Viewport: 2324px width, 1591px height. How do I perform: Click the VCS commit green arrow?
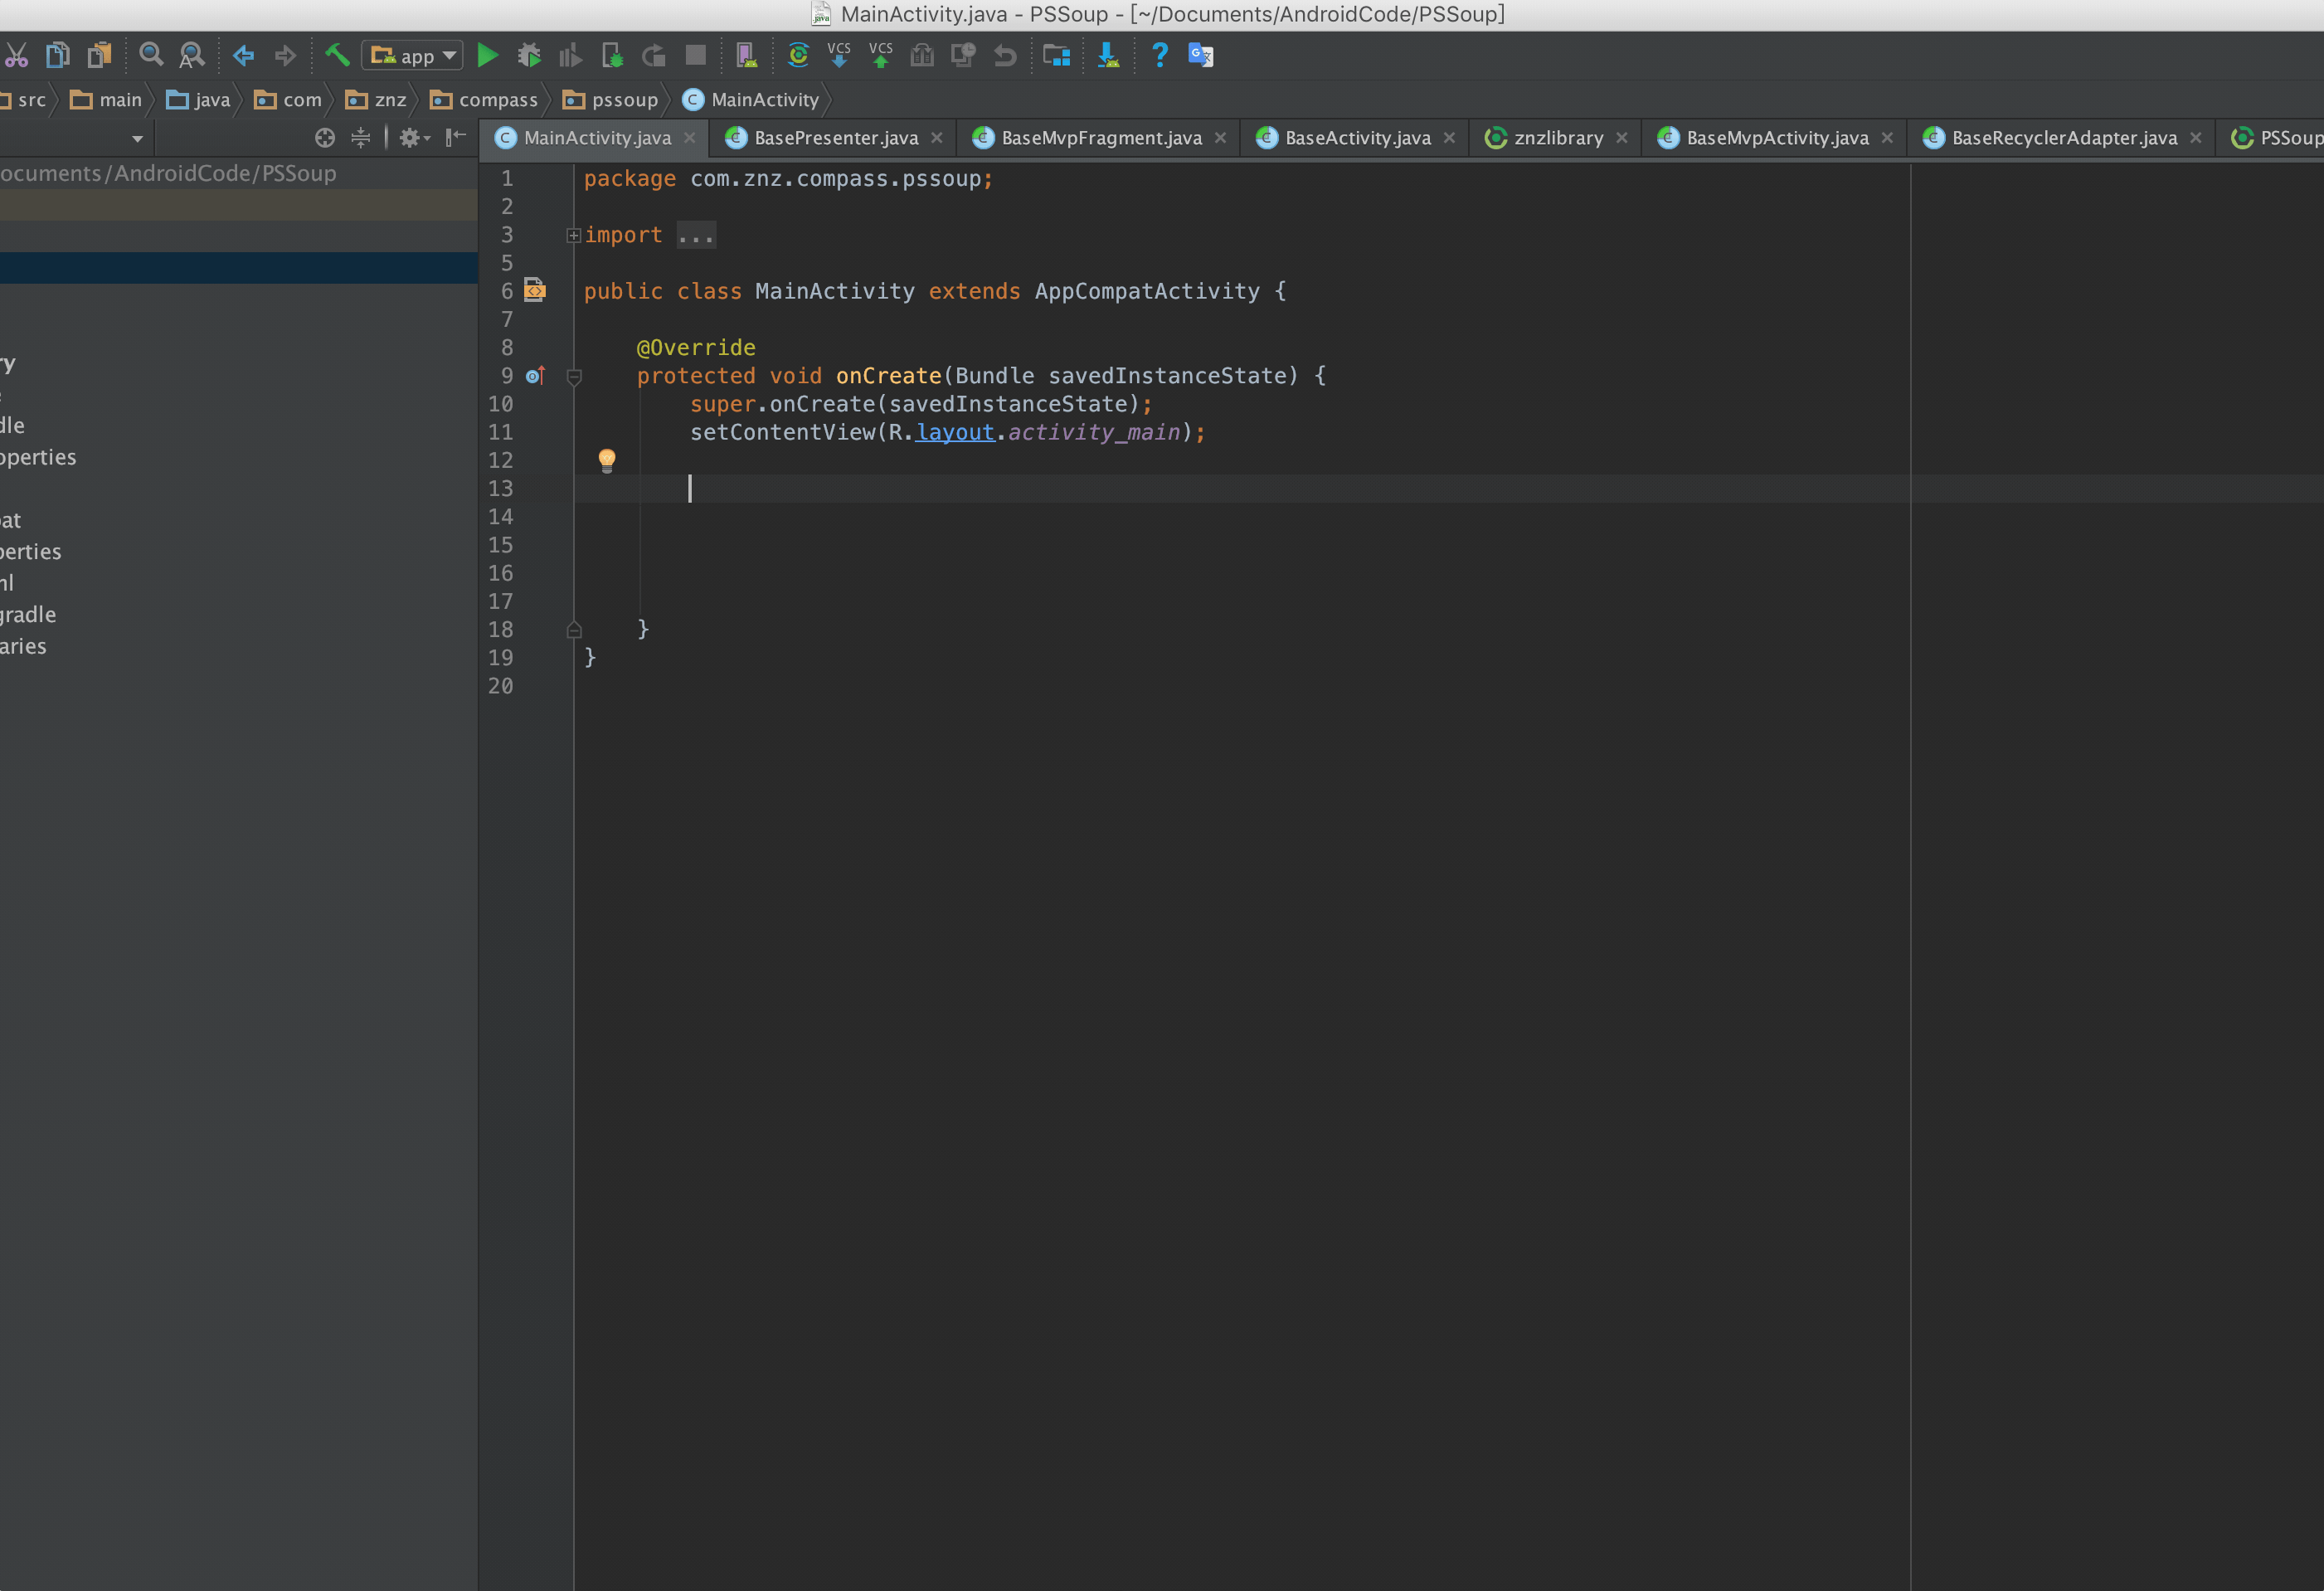880,55
